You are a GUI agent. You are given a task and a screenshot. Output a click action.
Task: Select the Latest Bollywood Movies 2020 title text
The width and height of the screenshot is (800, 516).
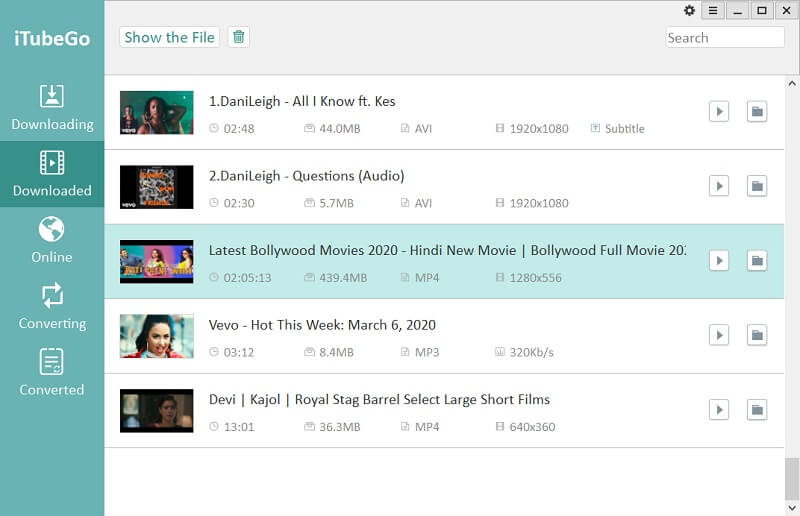447,250
